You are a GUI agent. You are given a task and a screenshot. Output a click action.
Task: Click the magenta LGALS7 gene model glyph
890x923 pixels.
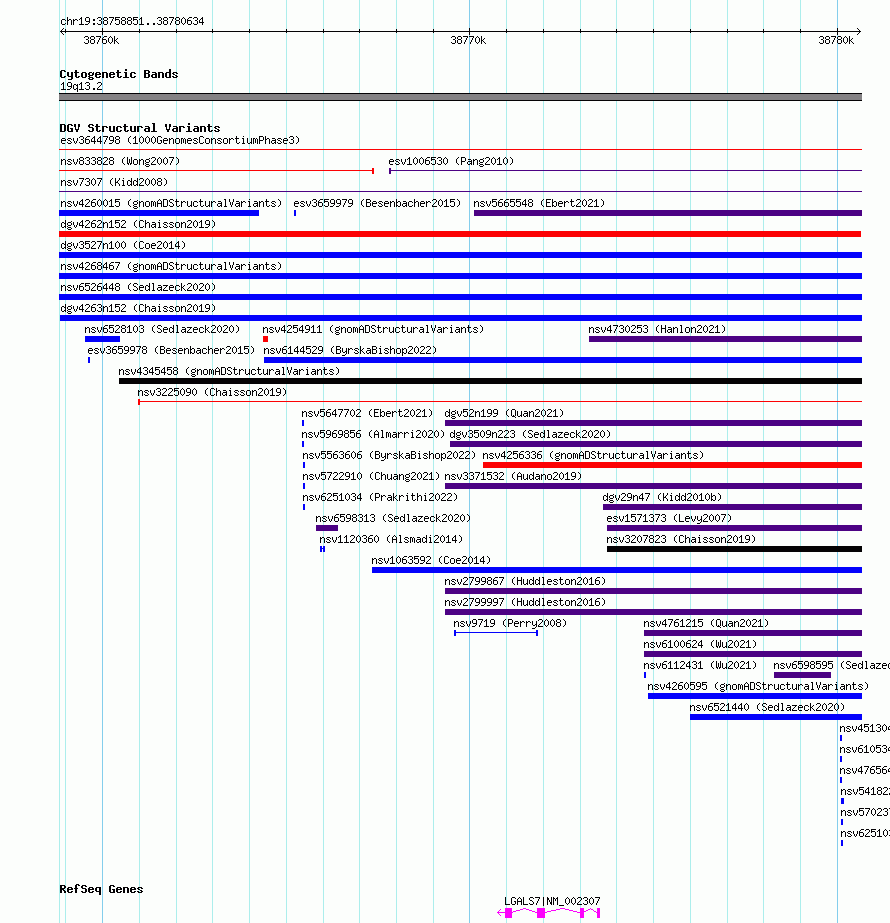click(x=549, y=913)
